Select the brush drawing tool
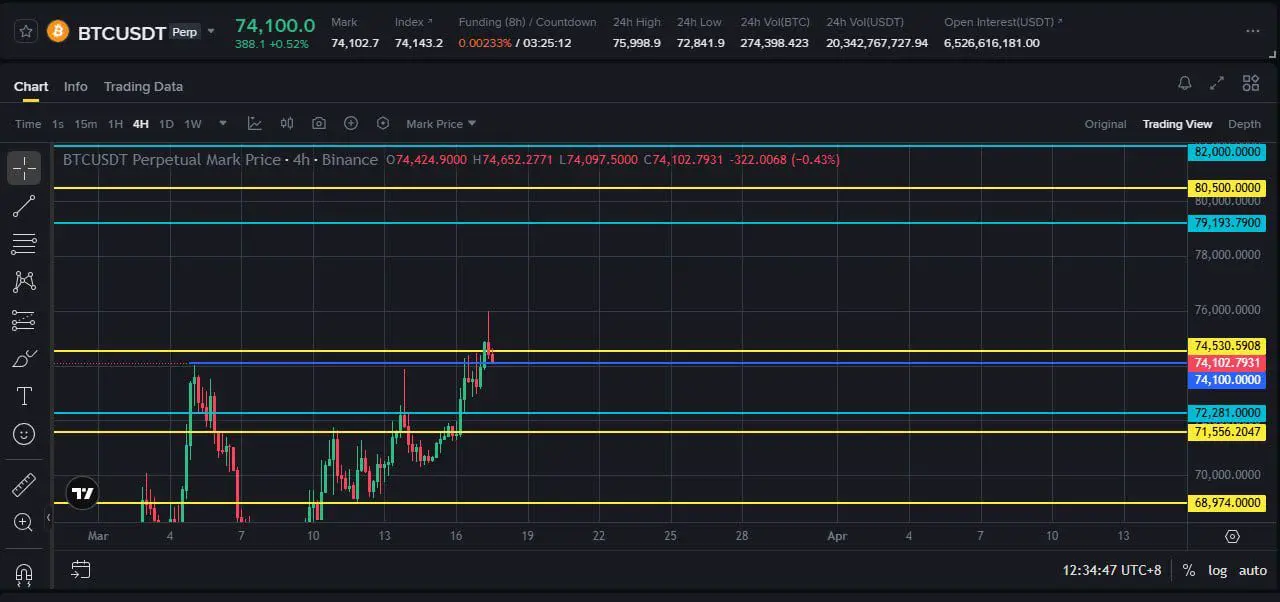This screenshot has height=602, width=1280. (x=24, y=358)
